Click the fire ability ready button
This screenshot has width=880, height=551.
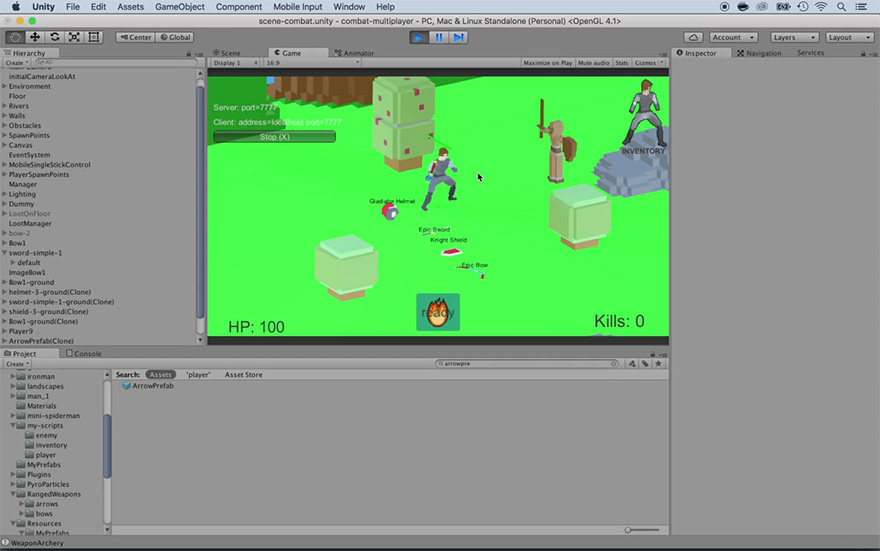tap(438, 312)
